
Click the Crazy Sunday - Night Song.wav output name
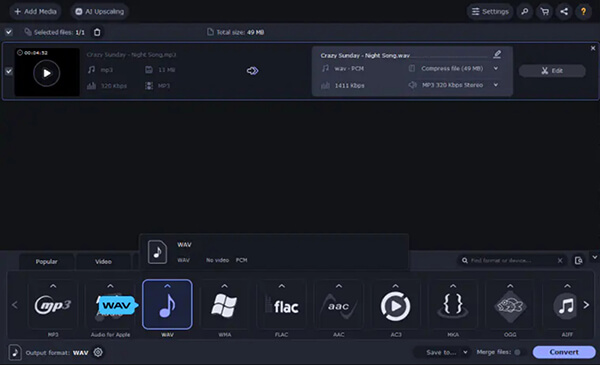pyautogui.click(x=365, y=55)
